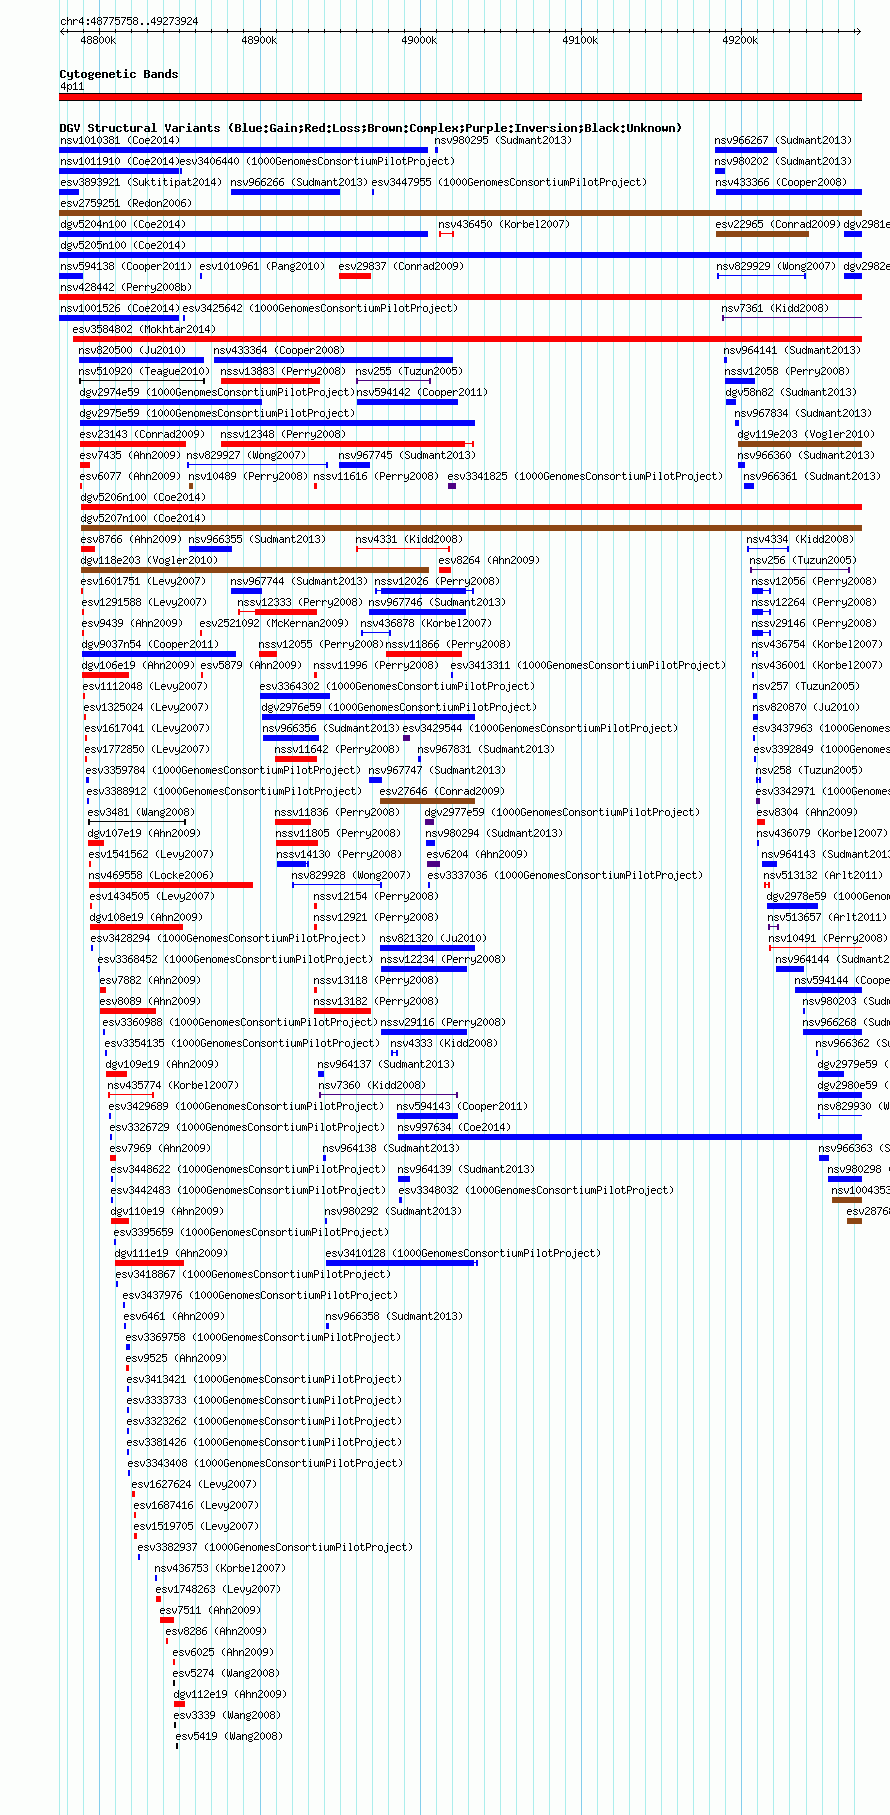Viewport: 890px width, 1815px height.
Task: Select nsv435774 (Korbel2007) label
Action: click(x=173, y=1085)
